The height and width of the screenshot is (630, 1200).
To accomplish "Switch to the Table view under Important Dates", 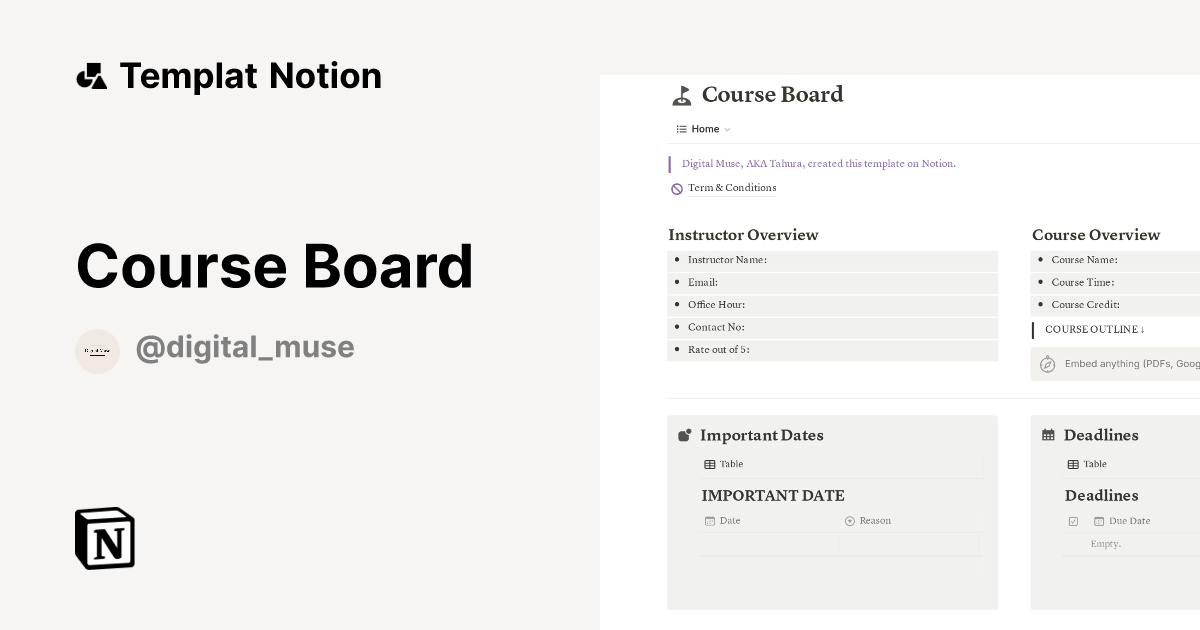I will tap(724, 464).
